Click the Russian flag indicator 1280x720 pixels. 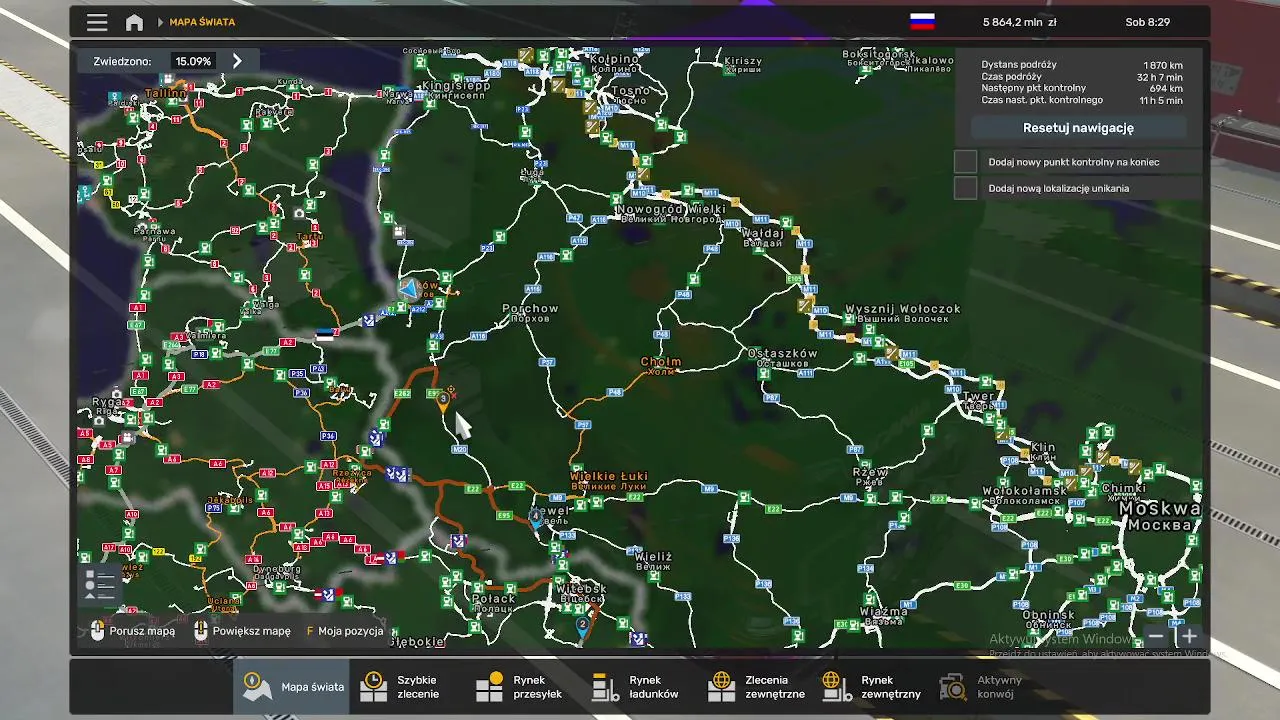922,21
